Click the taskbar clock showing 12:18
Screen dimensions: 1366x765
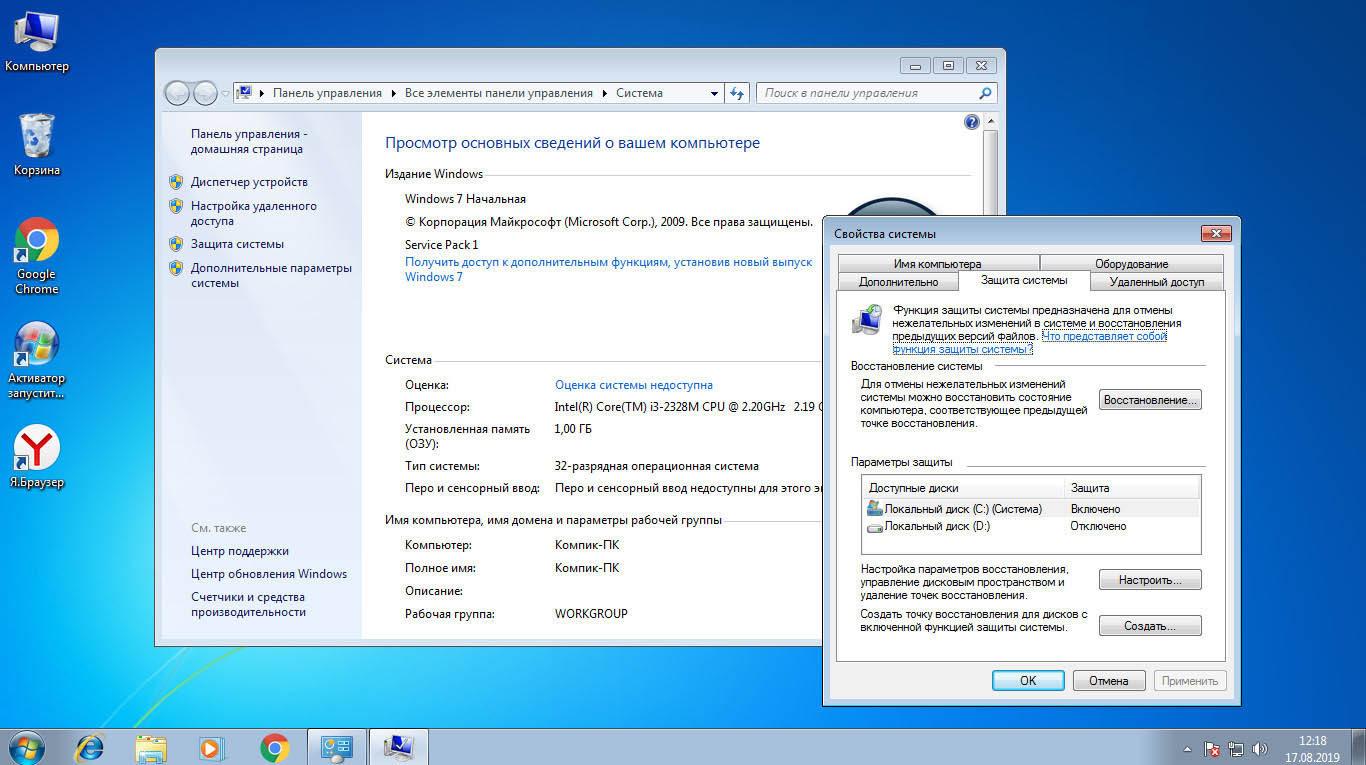1312,748
